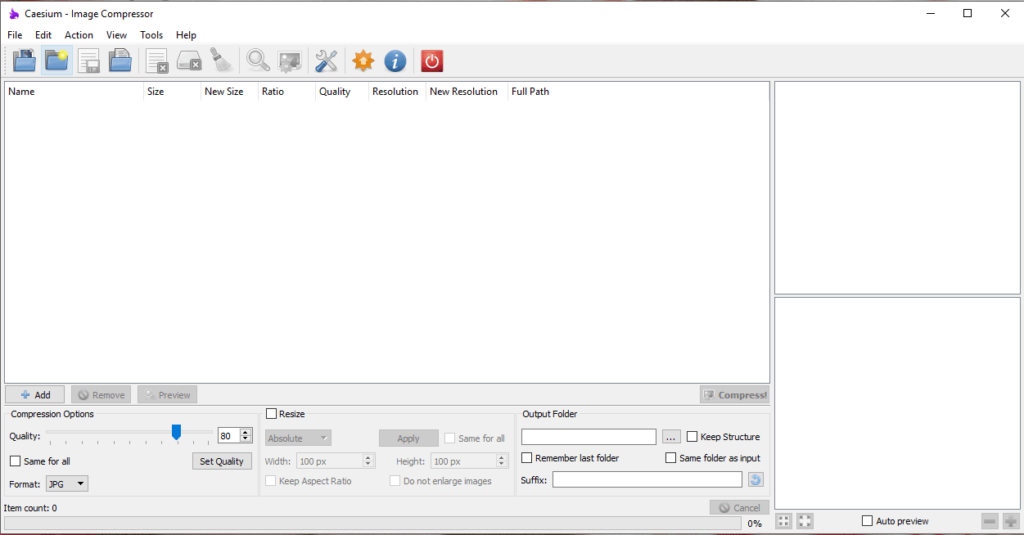Click the Quality column header

point(342,91)
